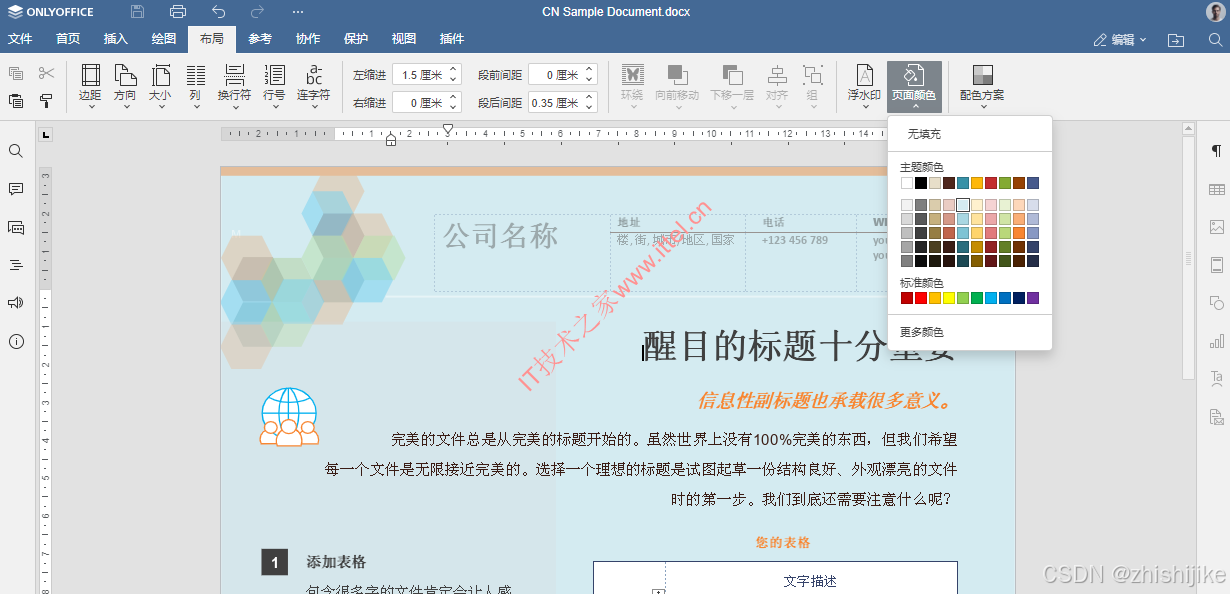Open paragraph settings in right sidebar
The width and height of the screenshot is (1230, 594).
pyautogui.click(x=1216, y=151)
